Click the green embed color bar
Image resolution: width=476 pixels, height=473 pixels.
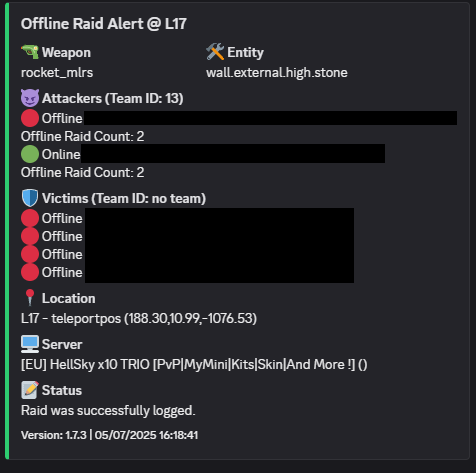[x=7, y=231]
